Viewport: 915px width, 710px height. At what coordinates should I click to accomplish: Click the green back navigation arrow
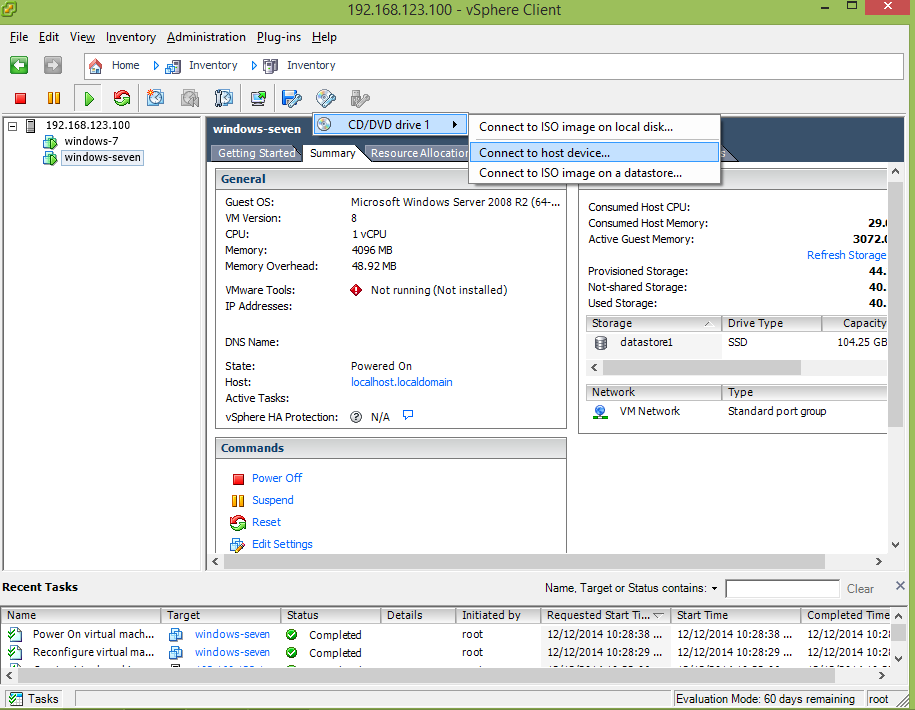[x=19, y=65]
